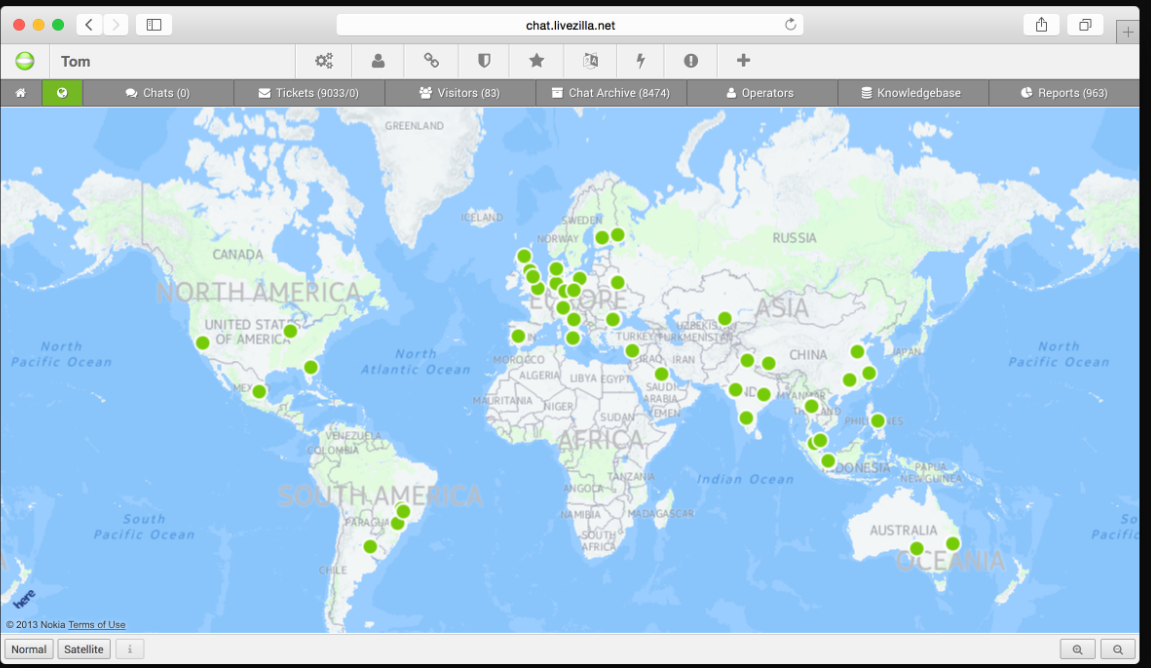Click the visitor marker in Australia's southeast
Screen dimensions: 1151x668
[953, 544]
